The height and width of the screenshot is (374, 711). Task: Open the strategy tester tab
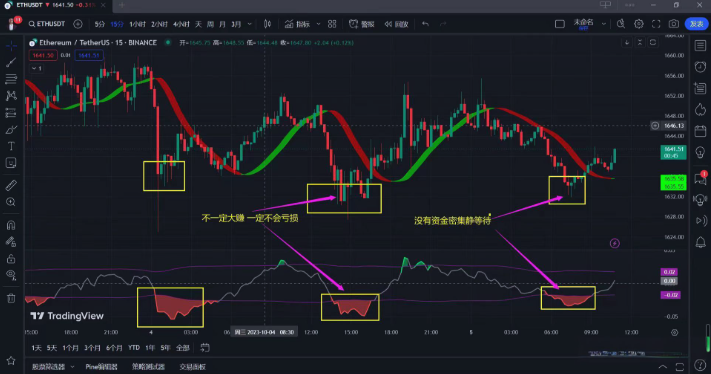(x=148, y=367)
